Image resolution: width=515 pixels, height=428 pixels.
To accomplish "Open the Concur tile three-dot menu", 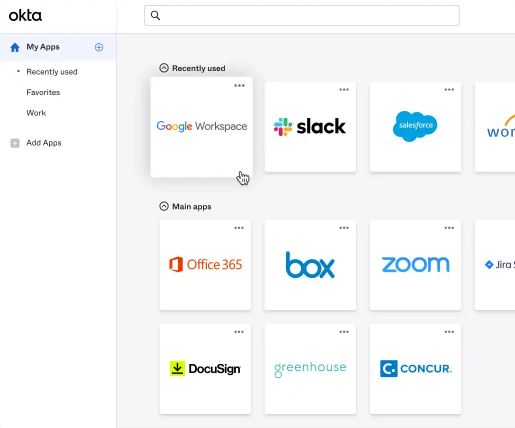I will 449,332.
